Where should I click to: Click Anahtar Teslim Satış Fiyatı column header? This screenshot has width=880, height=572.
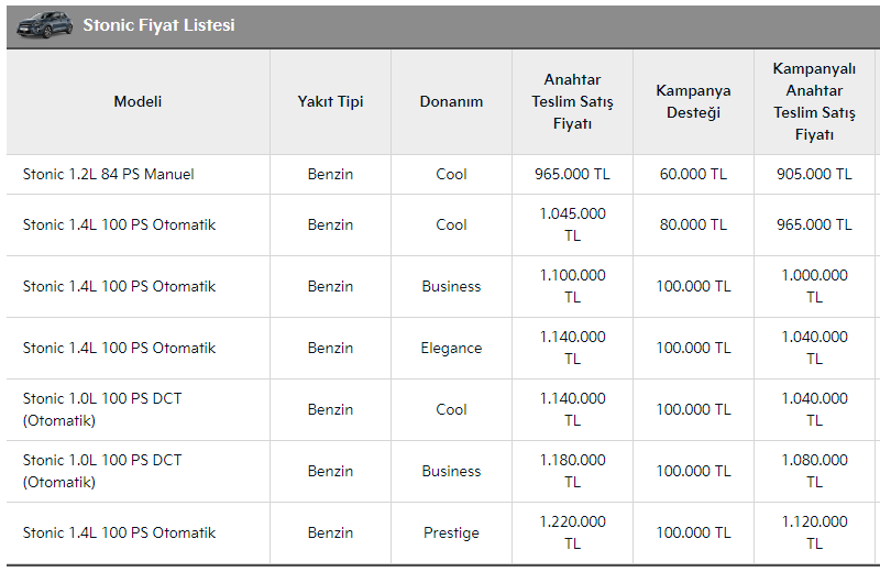tap(572, 101)
